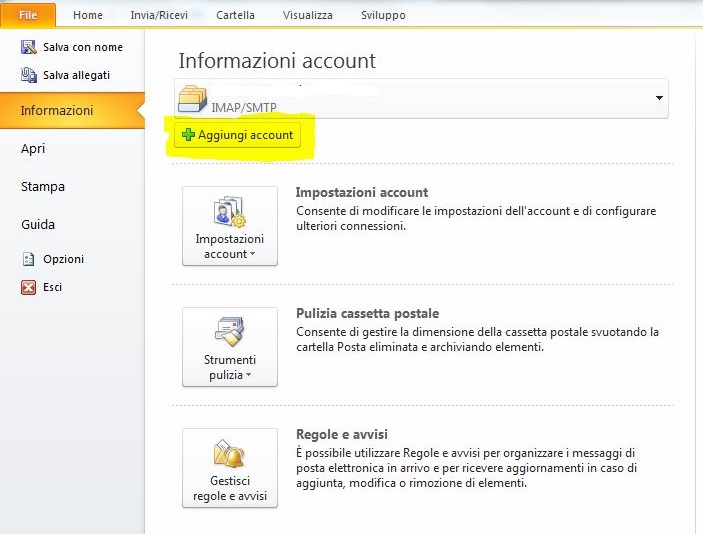Click the Salva allegati icon
The height and width of the screenshot is (534, 703).
[x=29, y=75]
